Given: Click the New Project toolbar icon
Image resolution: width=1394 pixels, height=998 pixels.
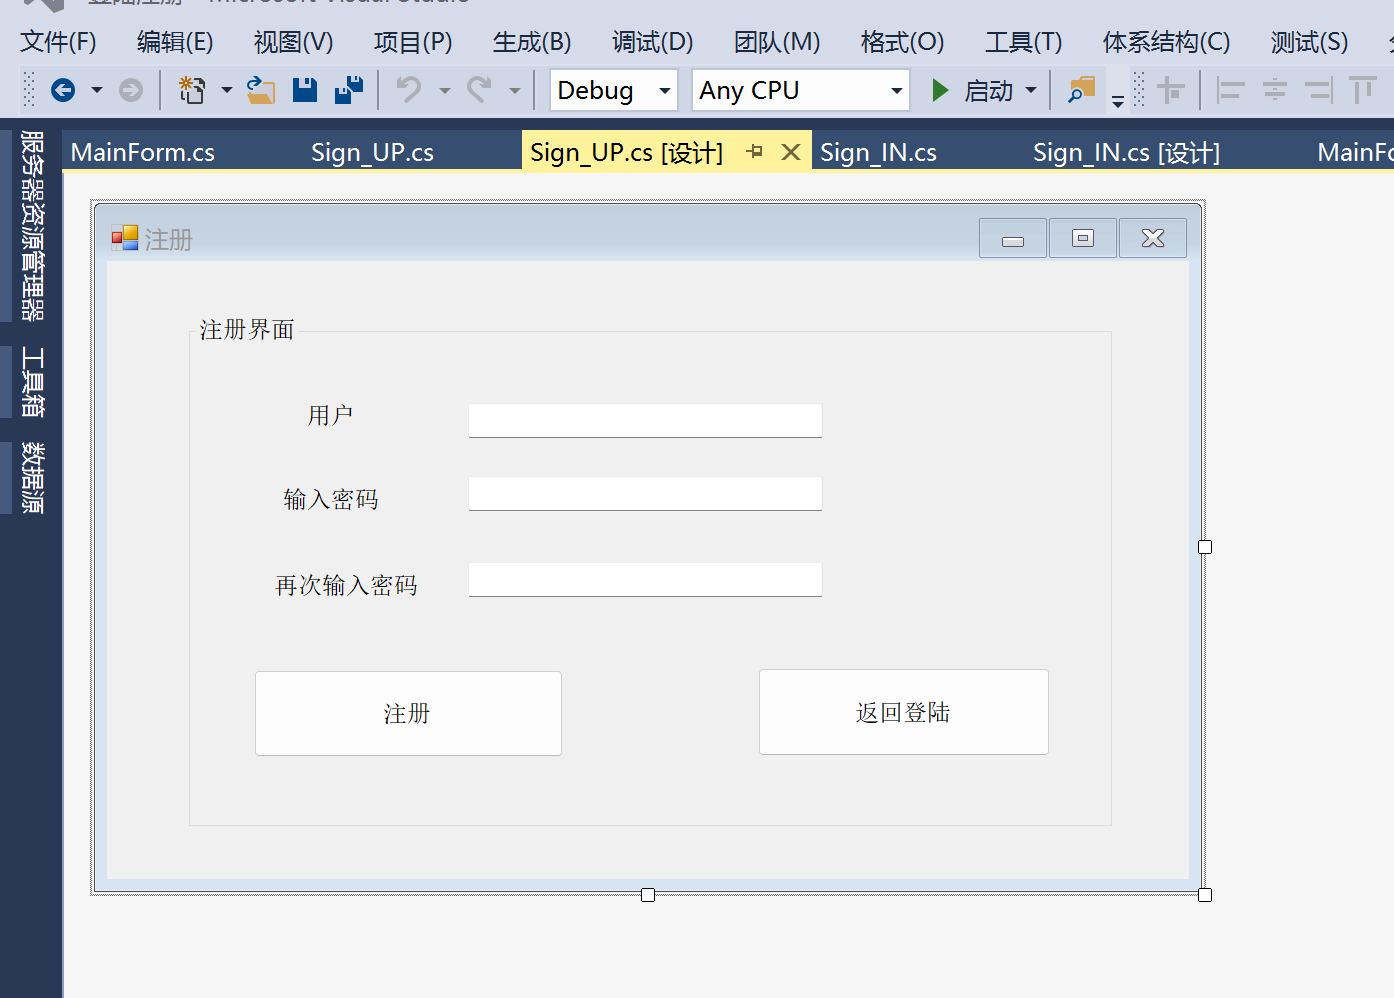Looking at the screenshot, I should click(192, 91).
